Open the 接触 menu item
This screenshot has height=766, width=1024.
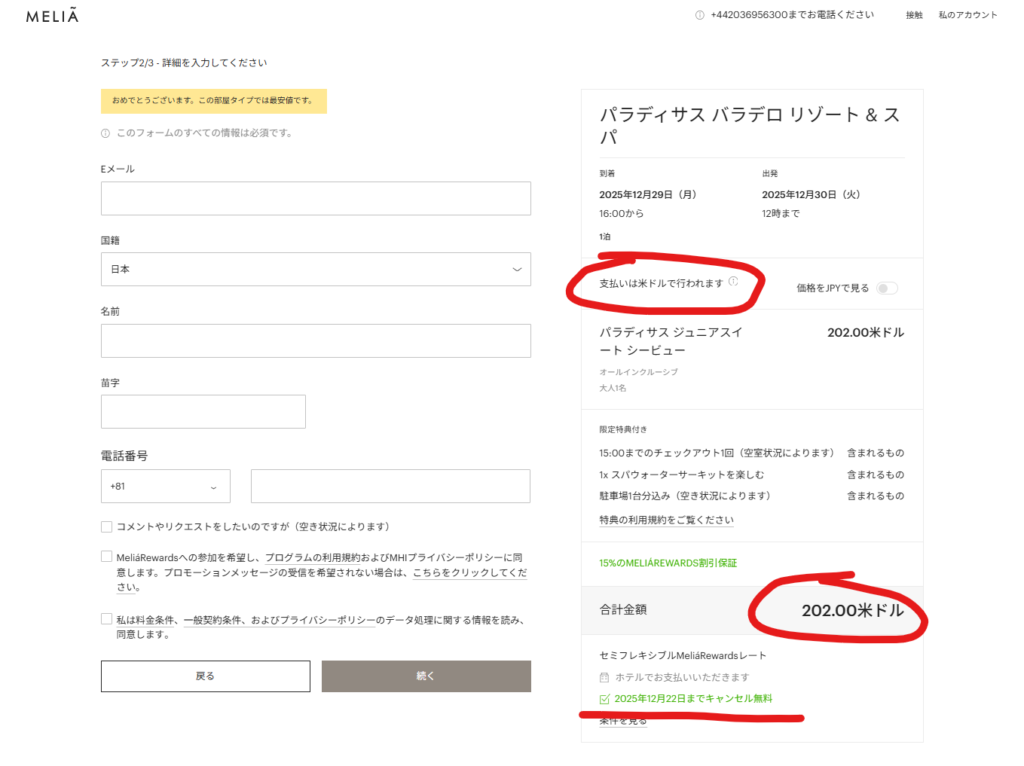[914, 15]
